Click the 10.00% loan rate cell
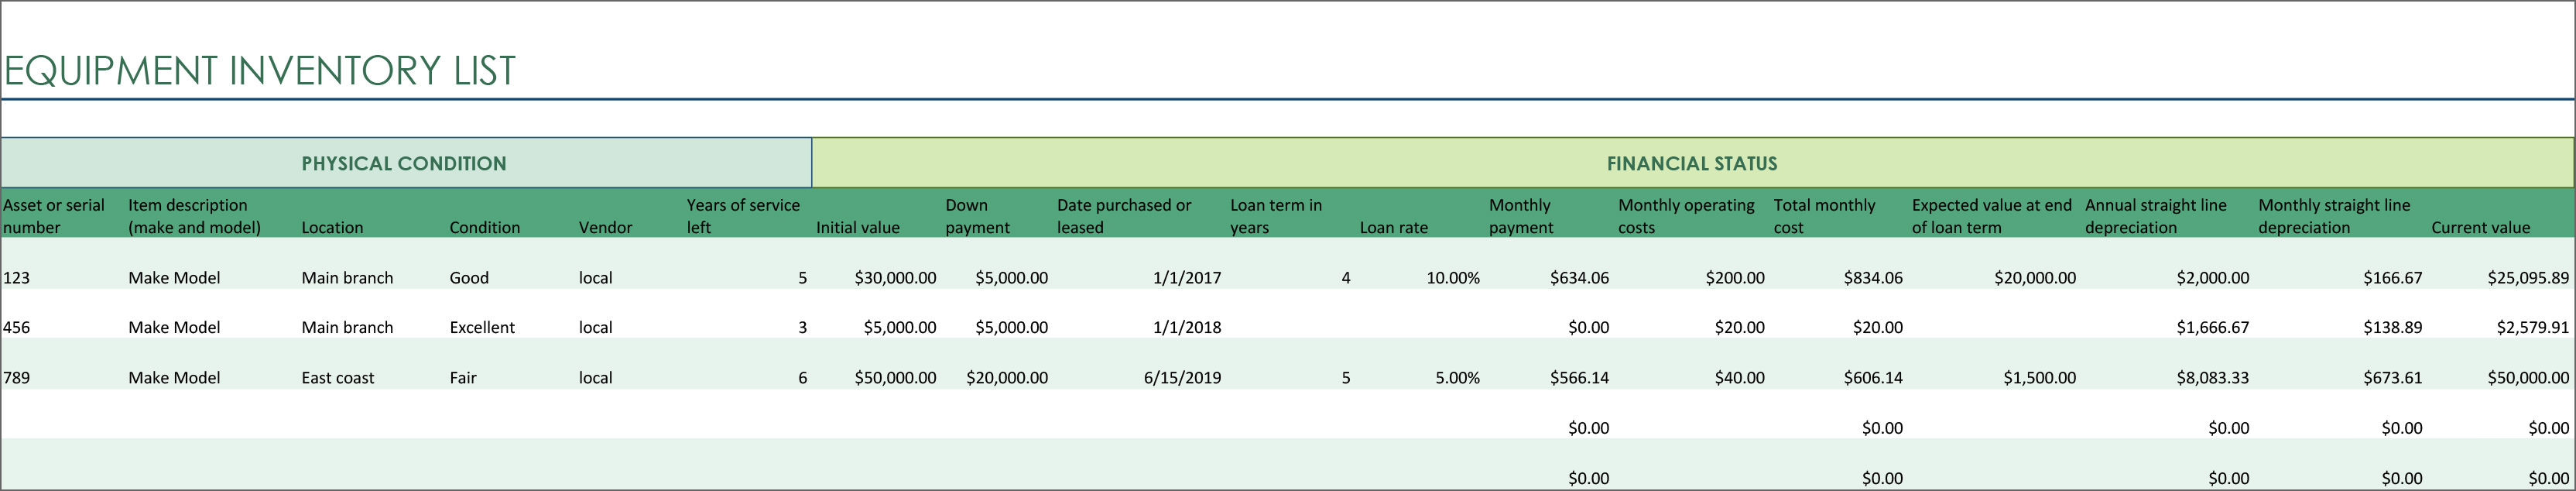The height and width of the screenshot is (491, 2576). pos(1452,278)
